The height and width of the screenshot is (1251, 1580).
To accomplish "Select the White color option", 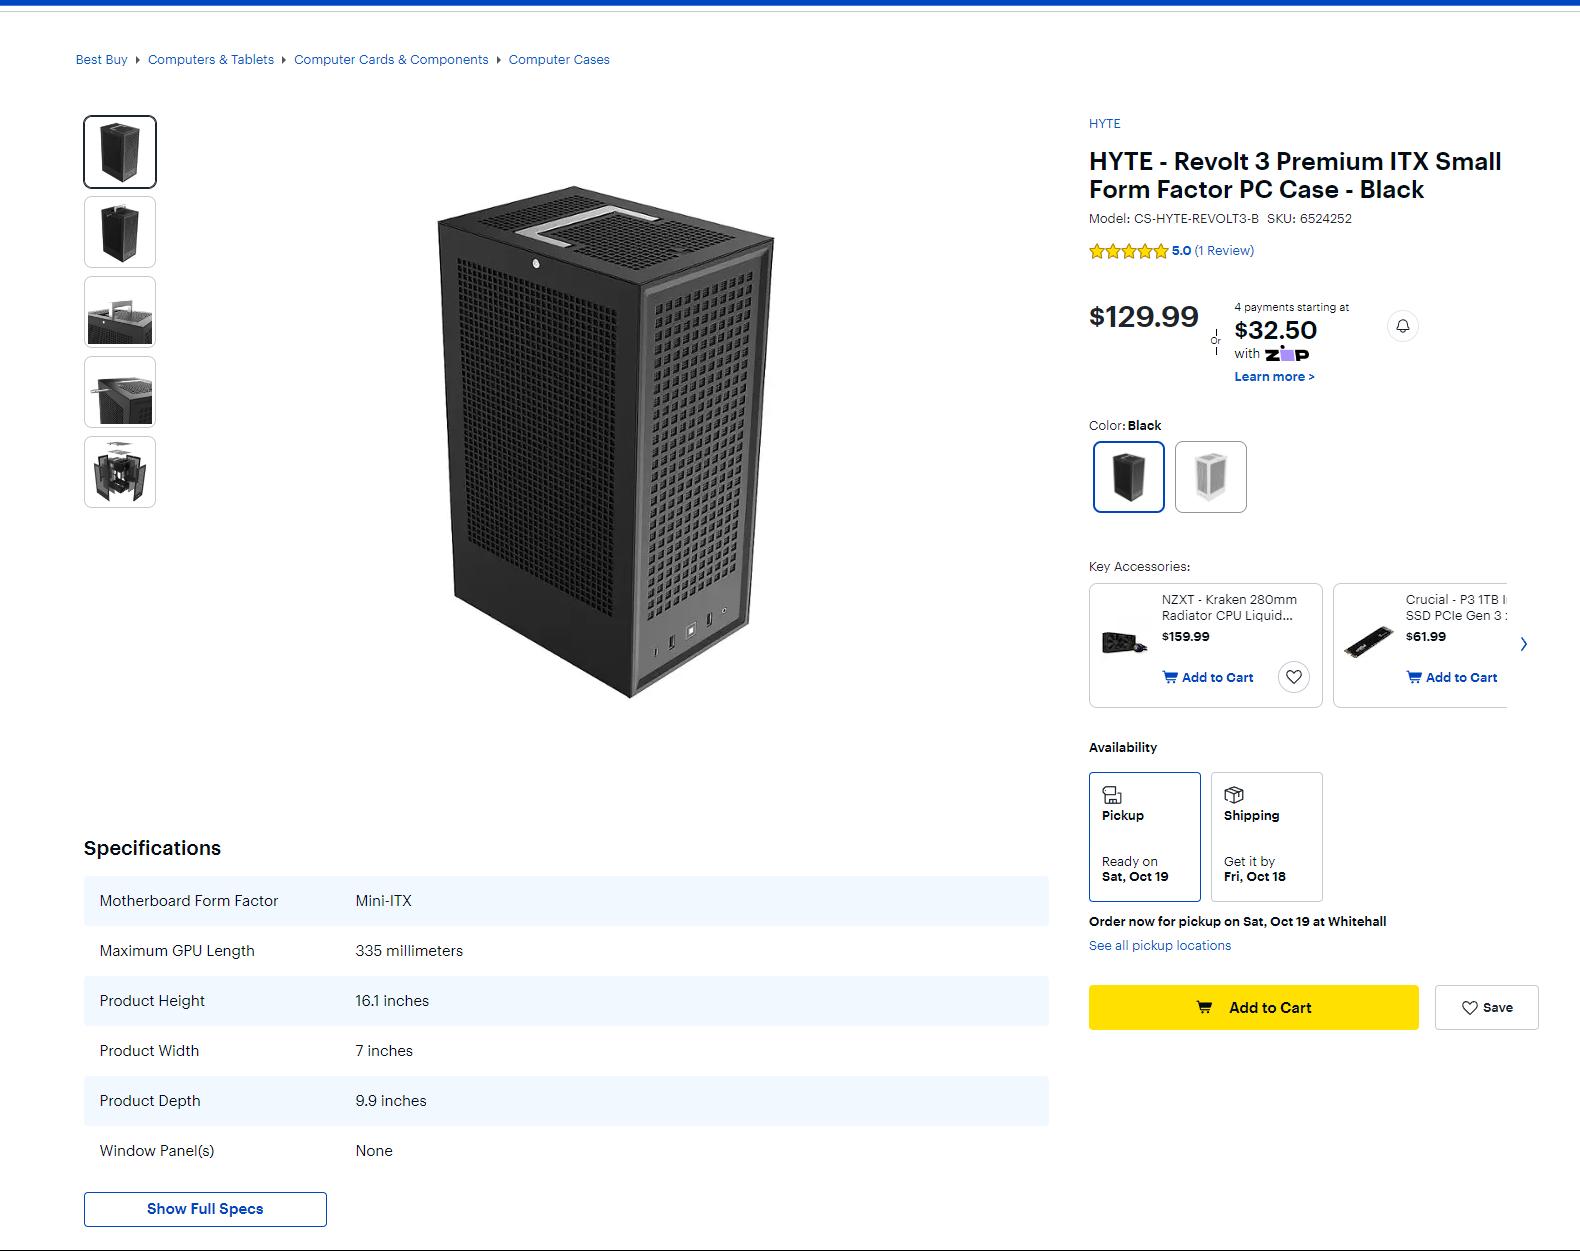I will [1211, 477].
